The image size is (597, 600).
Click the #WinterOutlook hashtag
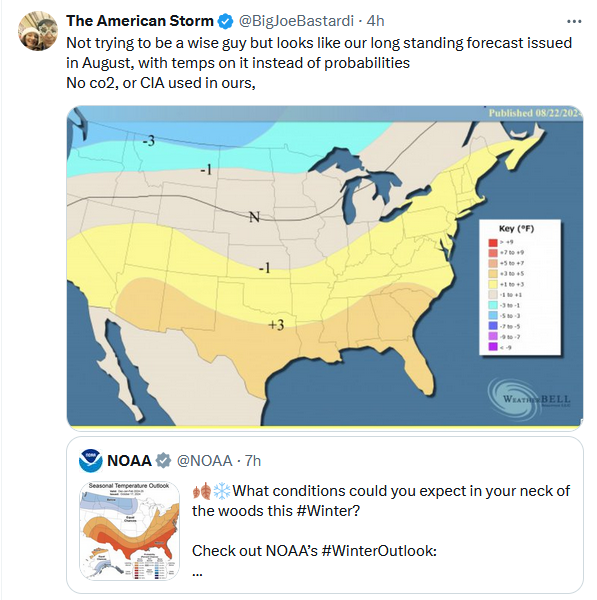pyautogui.click(x=379, y=551)
